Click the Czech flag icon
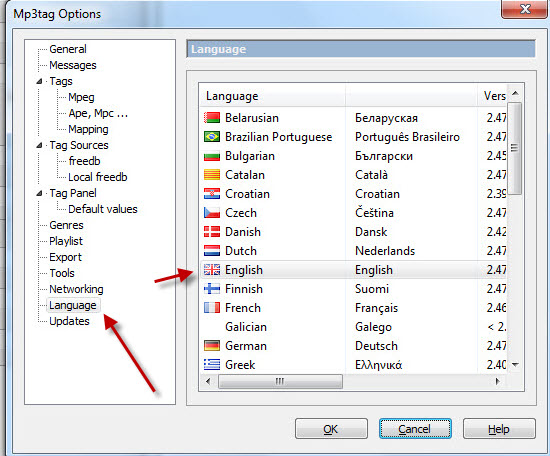This screenshot has width=550, height=456. coord(212,213)
